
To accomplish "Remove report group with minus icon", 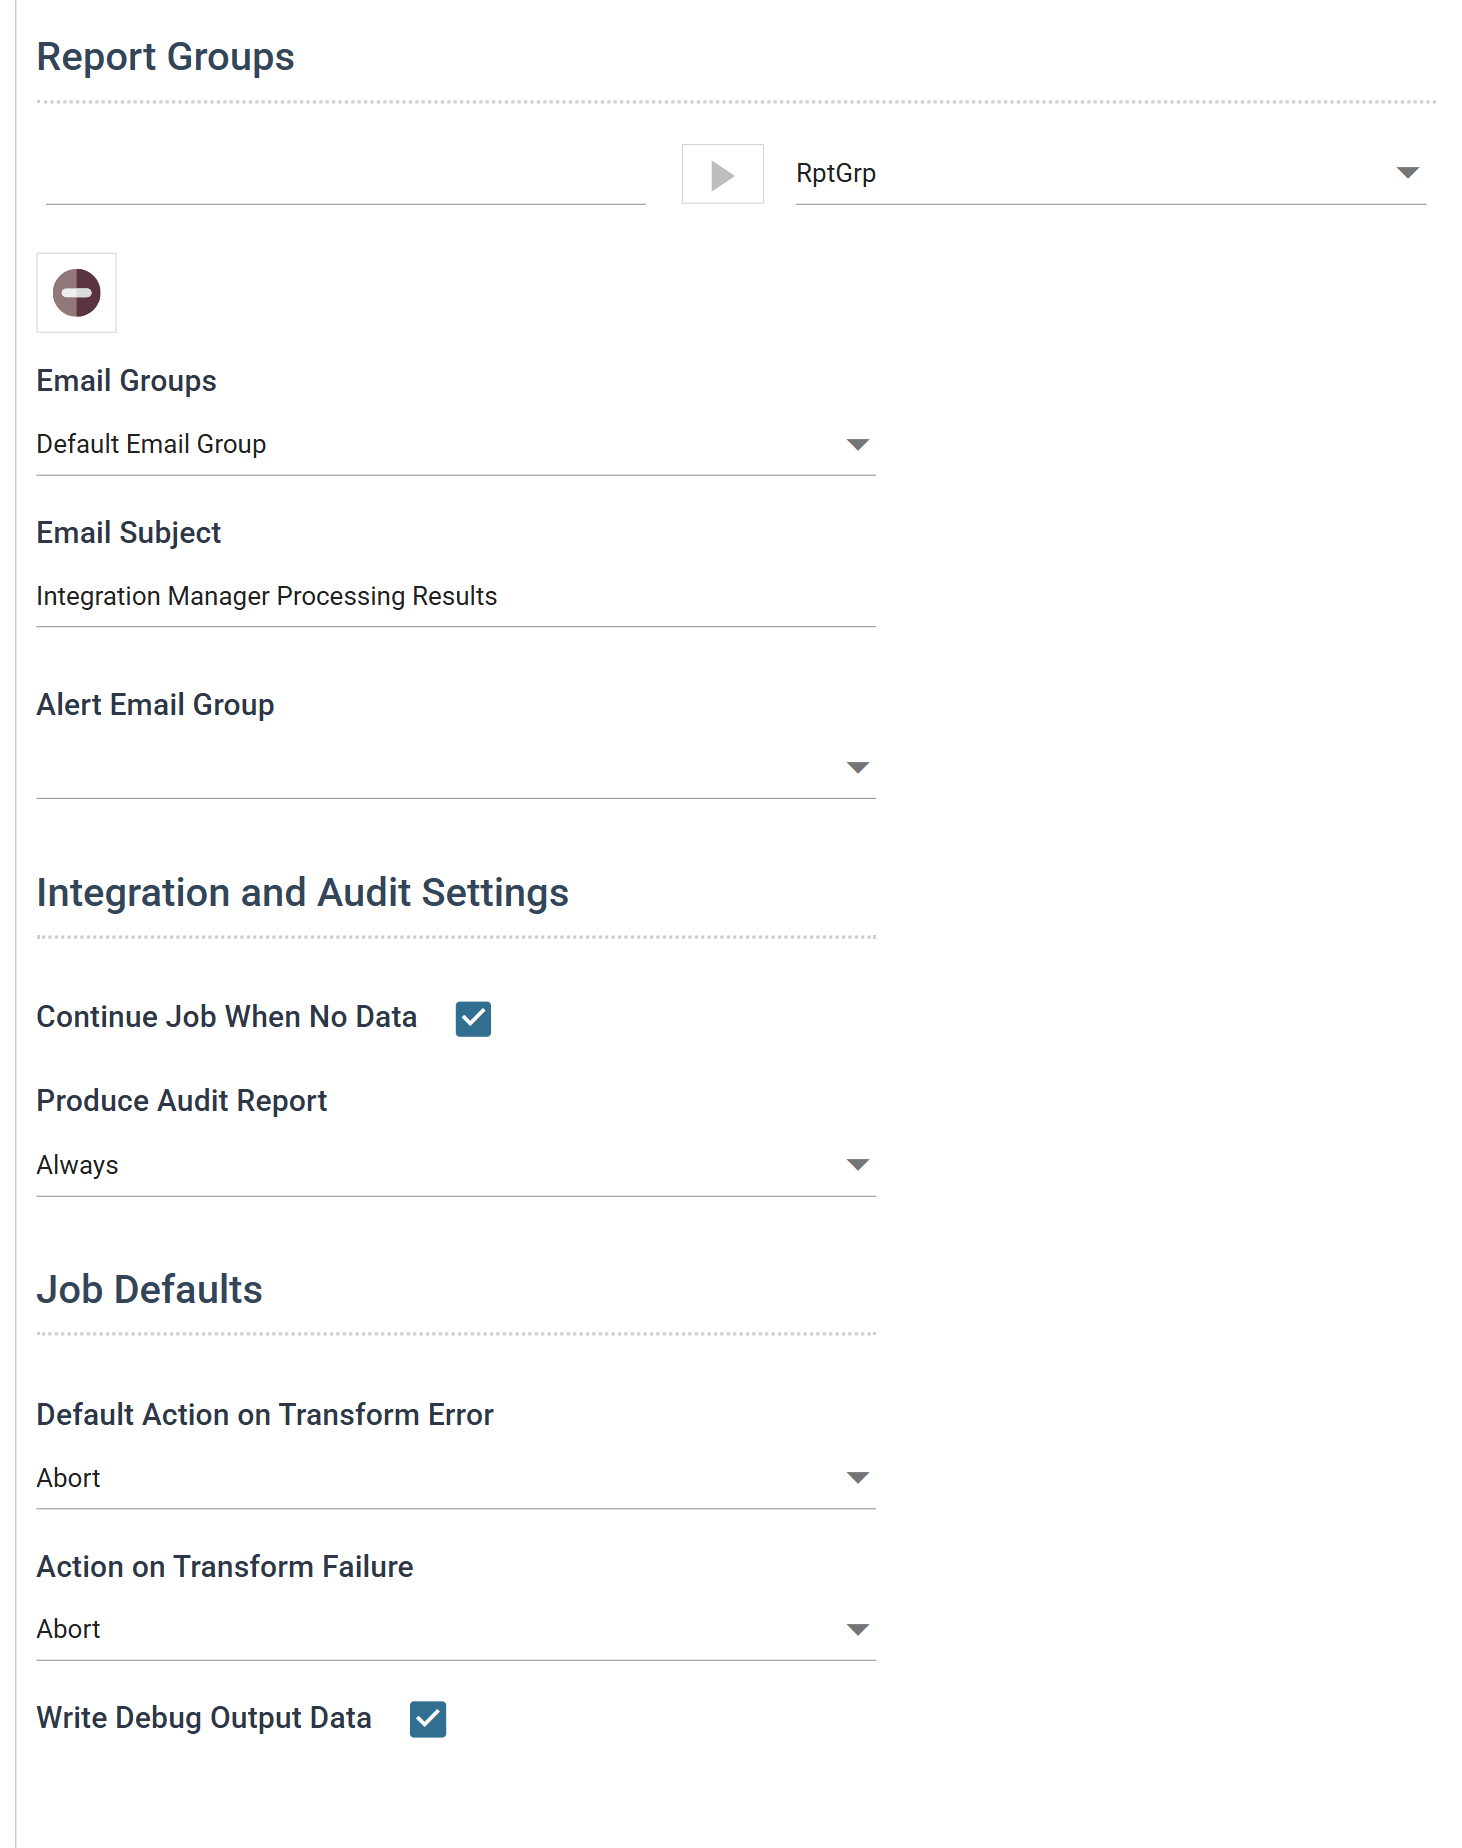I will tap(77, 293).
